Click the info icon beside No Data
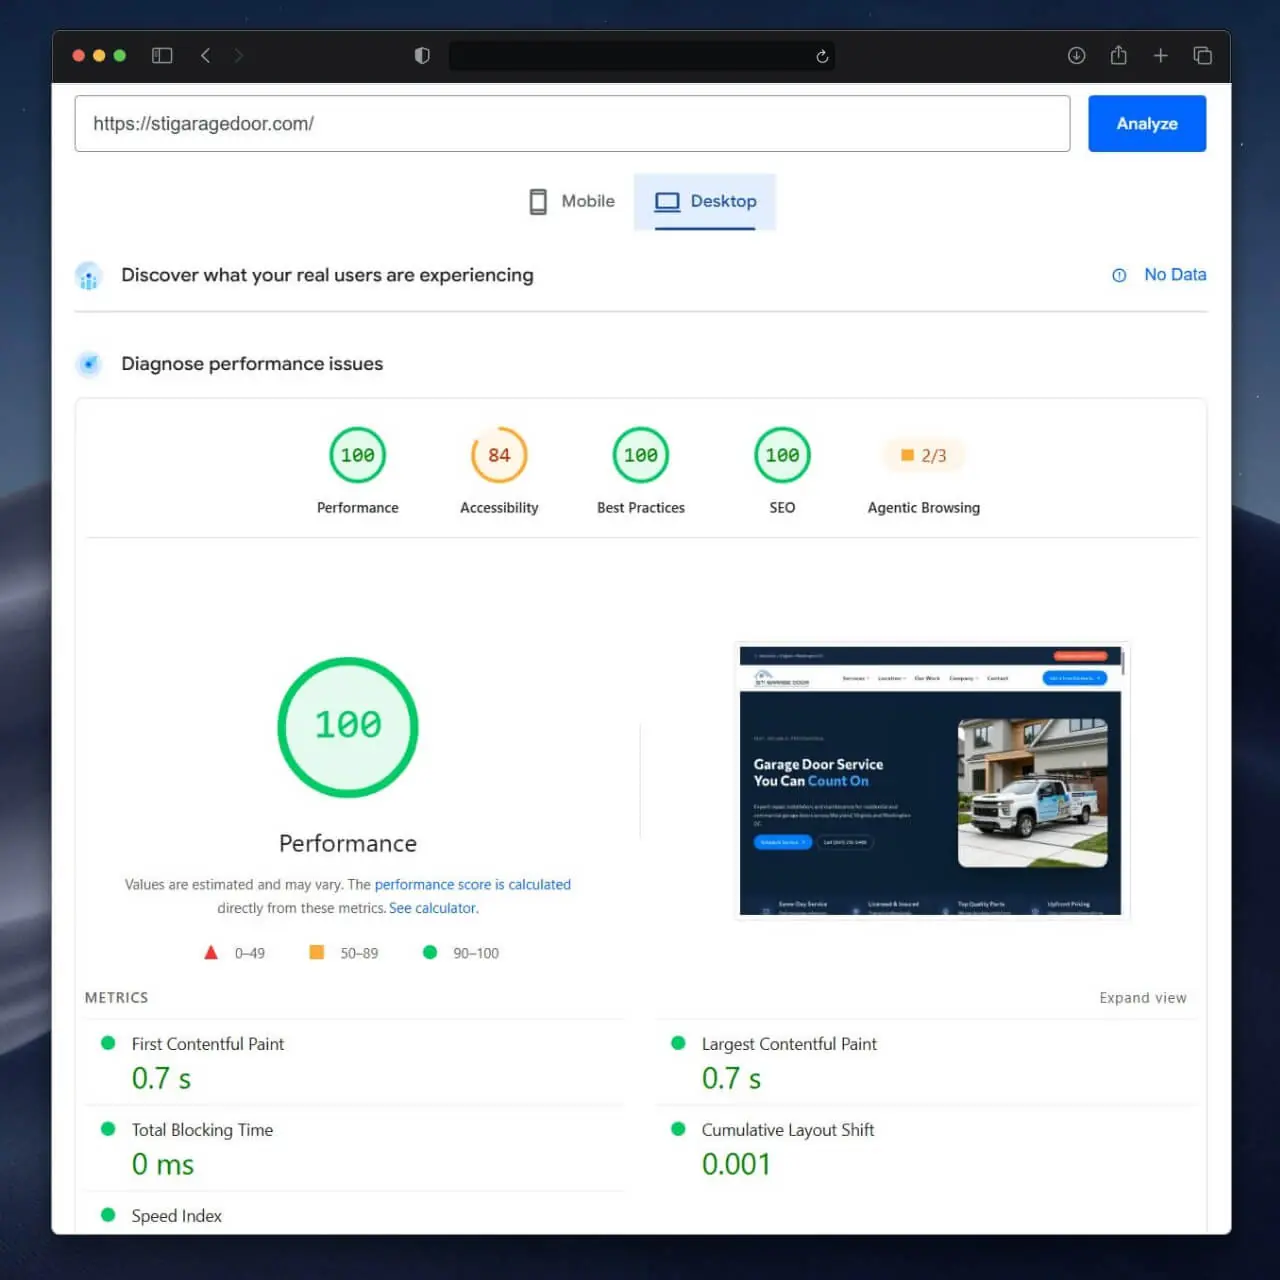 [1119, 275]
